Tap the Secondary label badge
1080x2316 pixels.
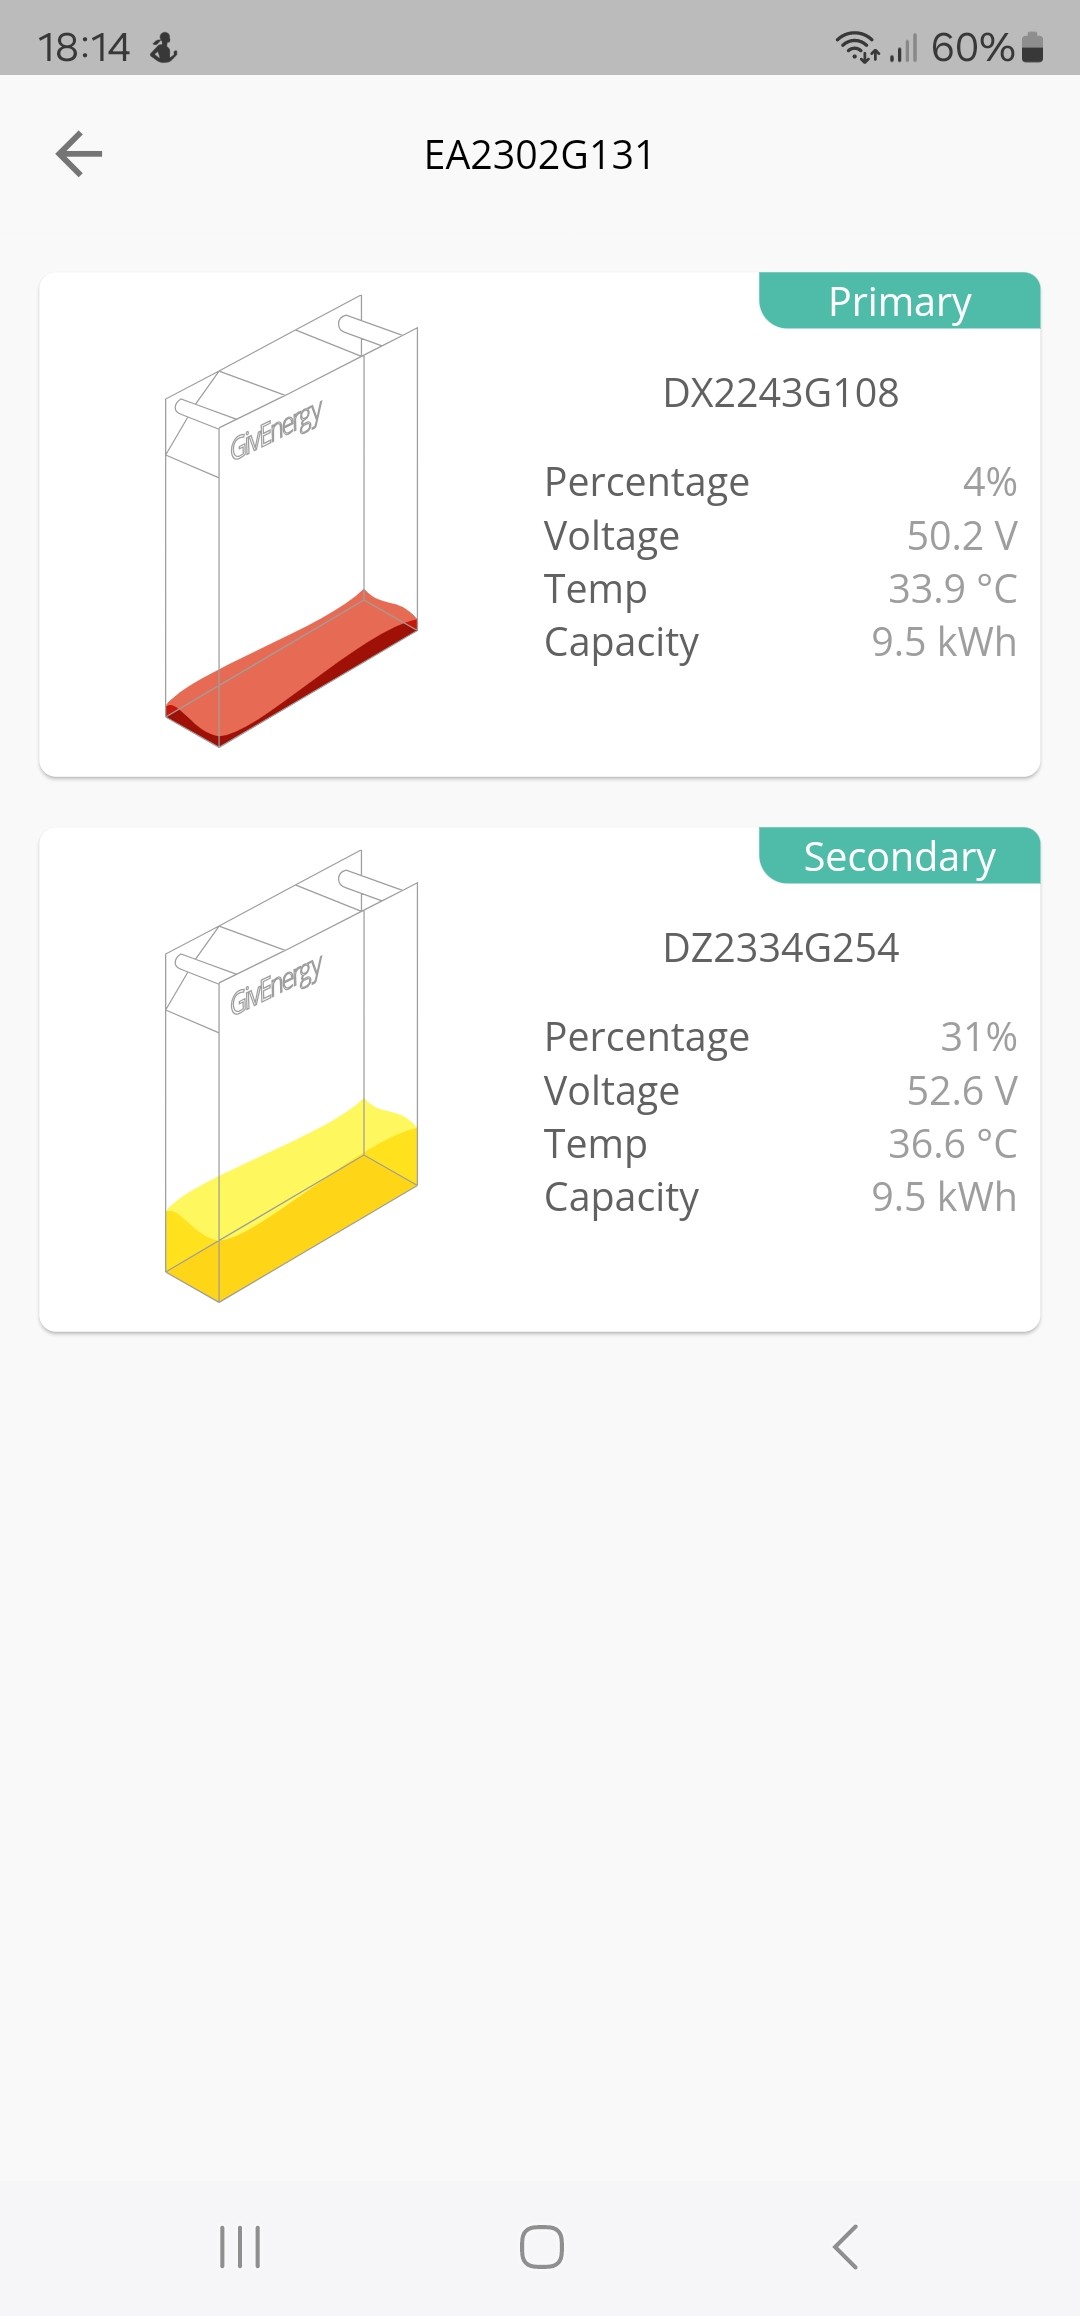pos(900,856)
